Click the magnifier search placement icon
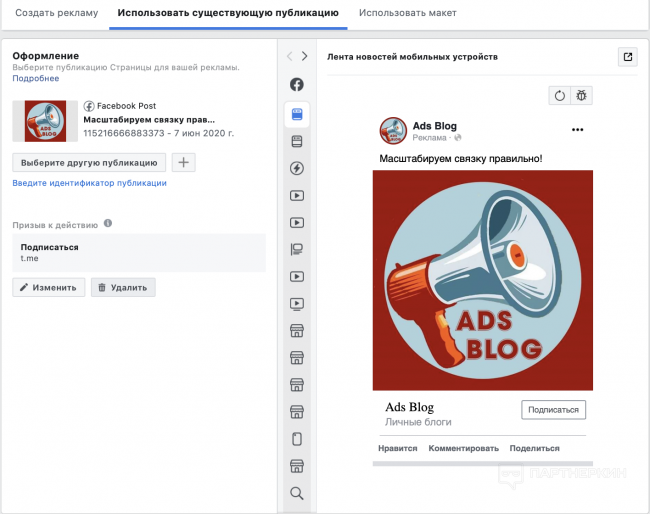 (x=297, y=493)
